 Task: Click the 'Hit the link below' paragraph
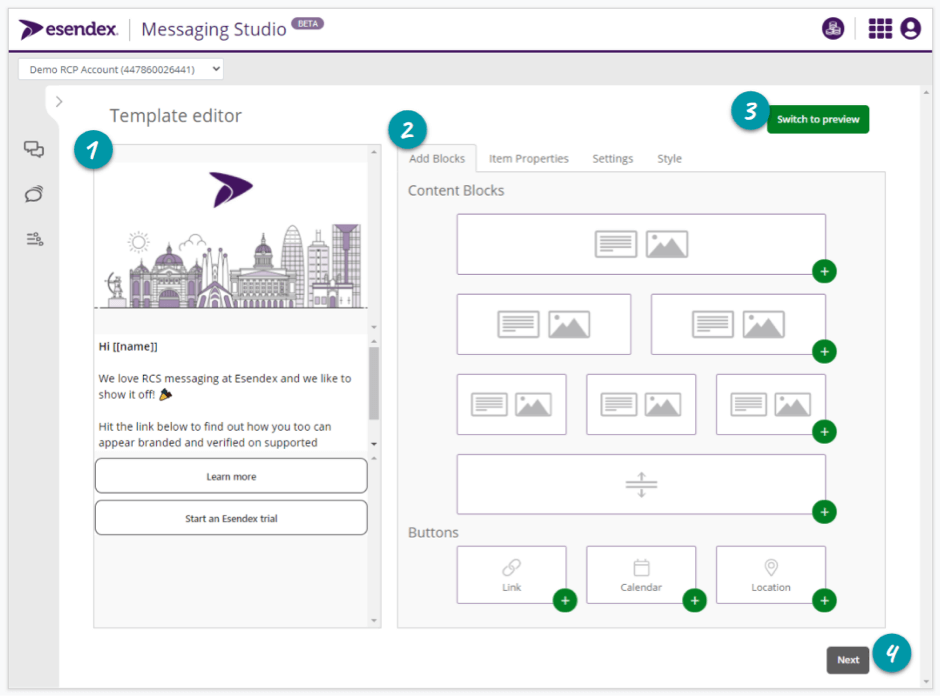[x=215, y=434]
